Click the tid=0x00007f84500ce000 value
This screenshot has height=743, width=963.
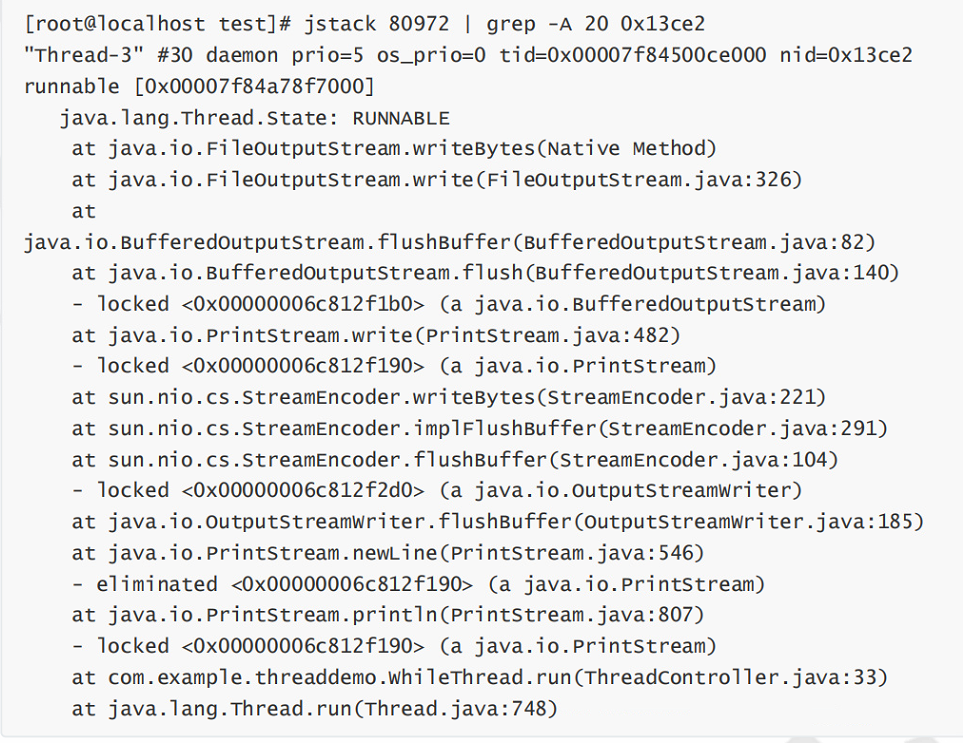632,55
